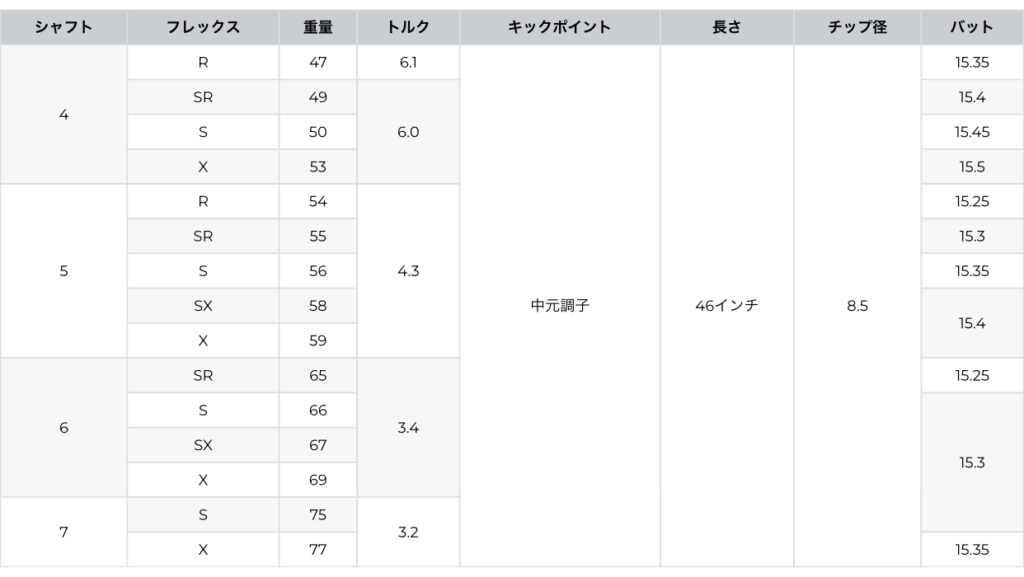Click the トルク column header

click(x=408, y=28)
